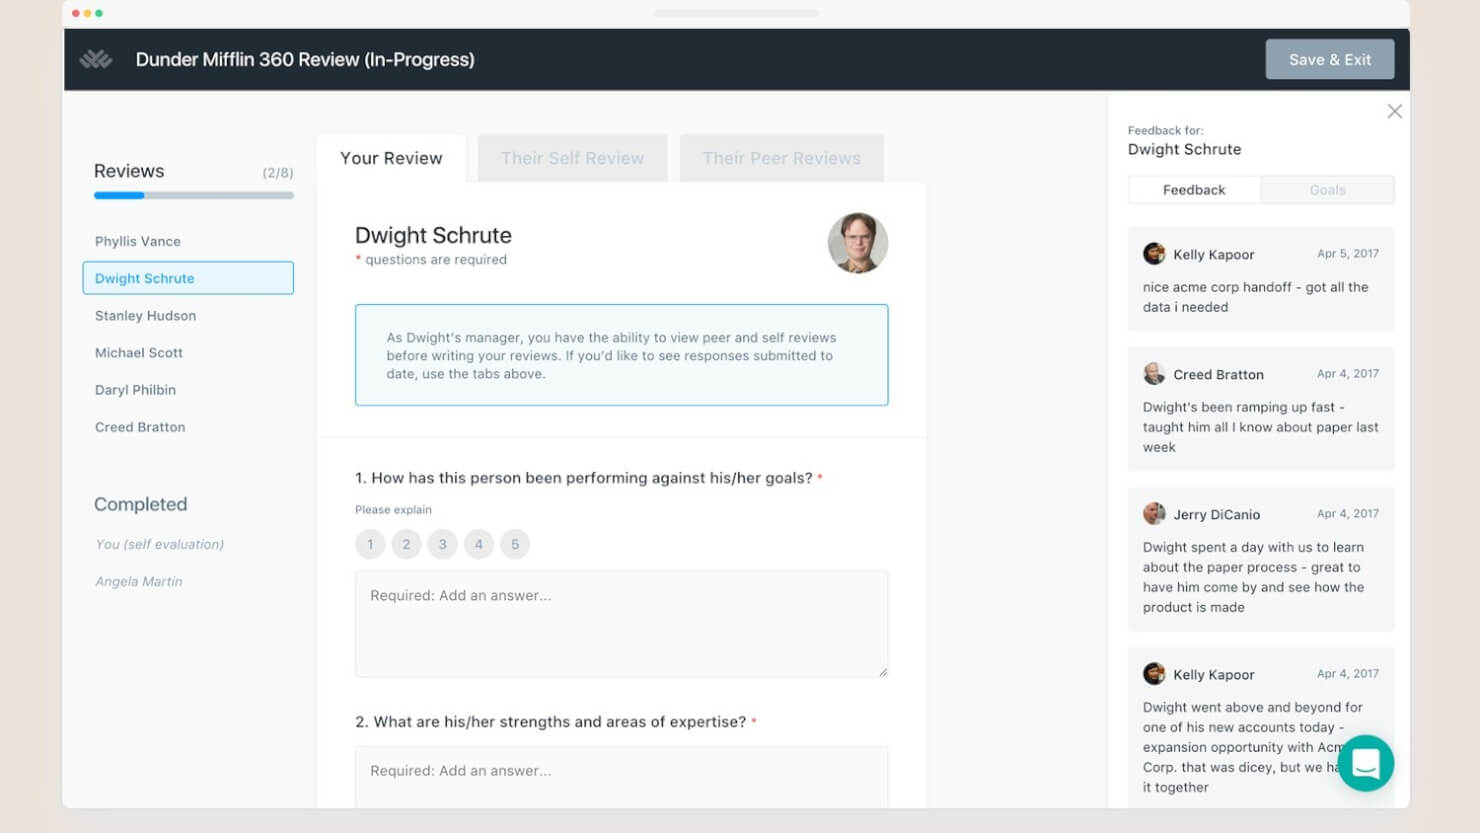Click the 'nice acme corp handoff' feedback card

click(x=1261, y=279)
